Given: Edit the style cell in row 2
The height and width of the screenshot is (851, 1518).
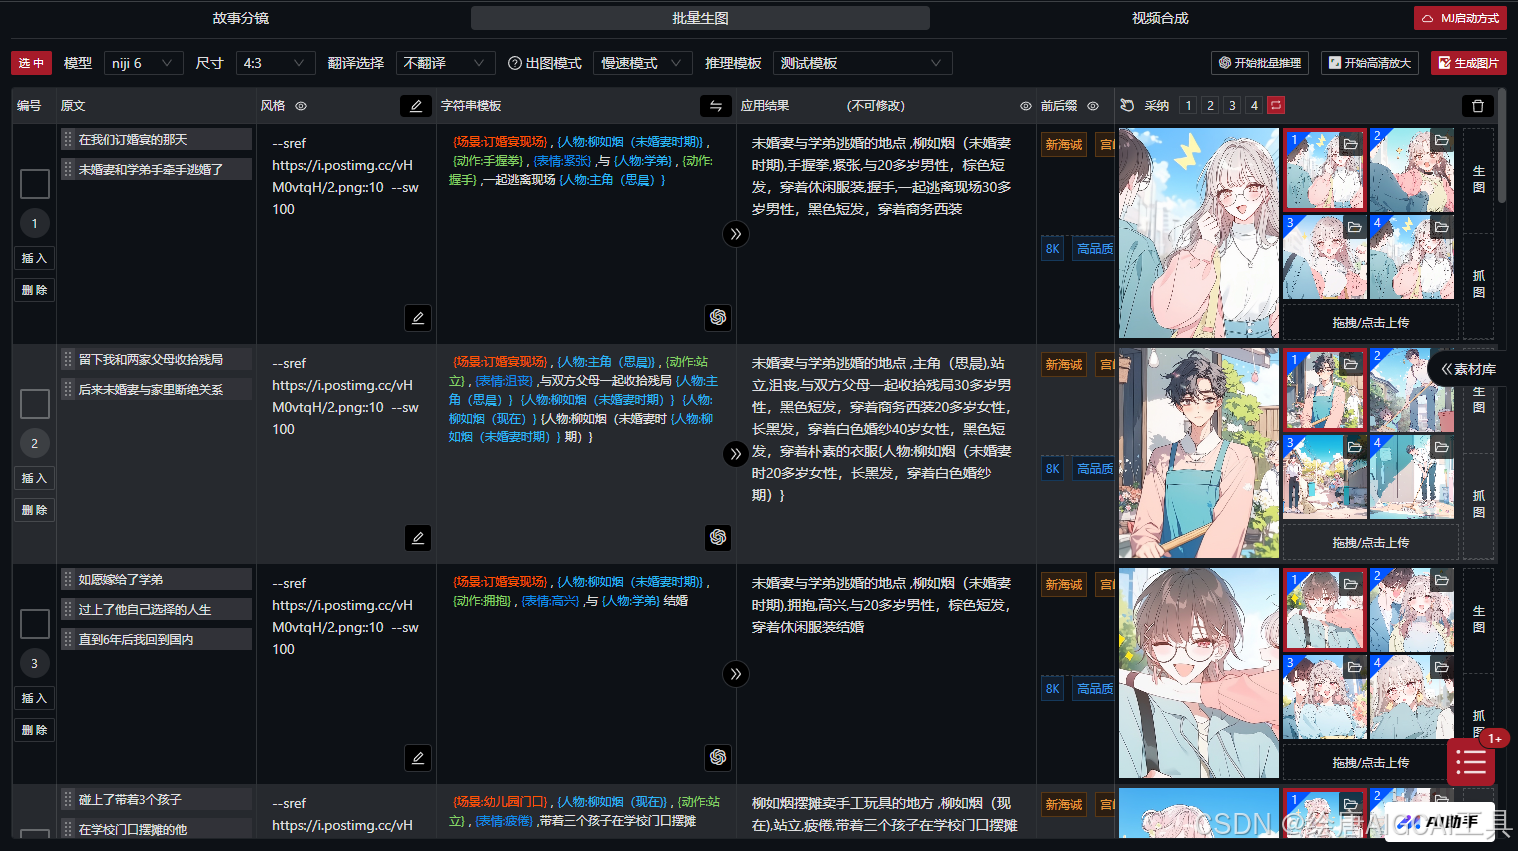Looking at the screenshot, I should click(418, 538).
